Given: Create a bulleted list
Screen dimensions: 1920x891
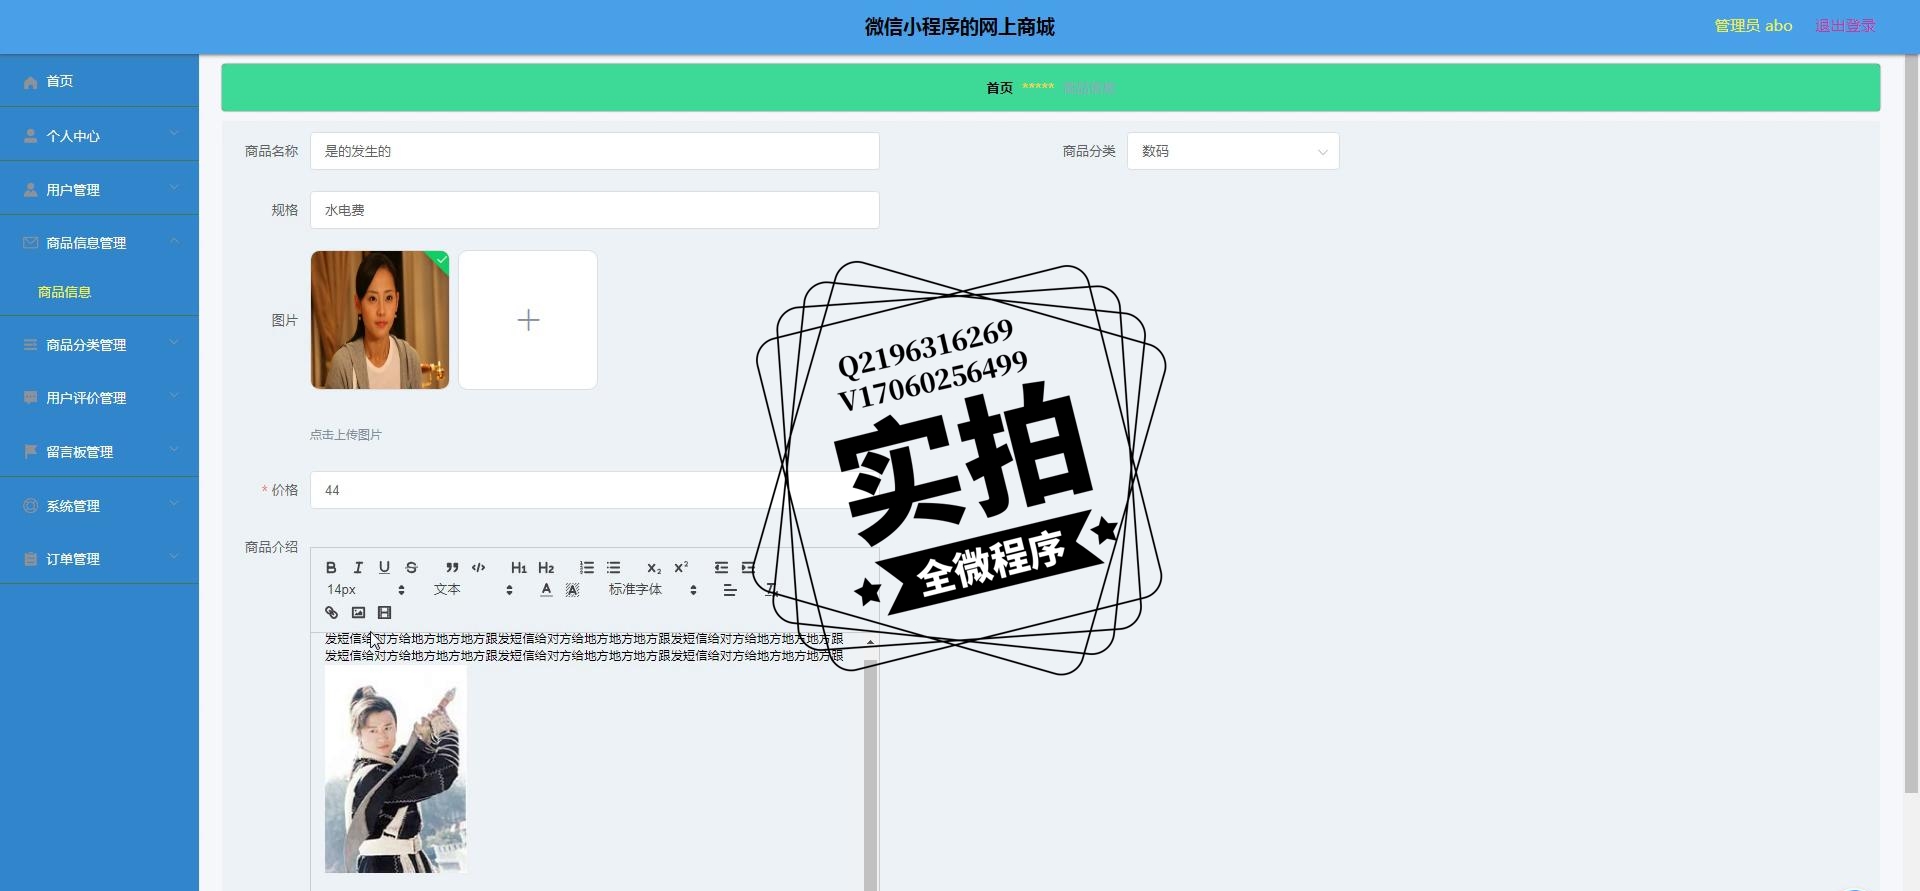Looking at the screenshot, I should [x=614, y=567].
